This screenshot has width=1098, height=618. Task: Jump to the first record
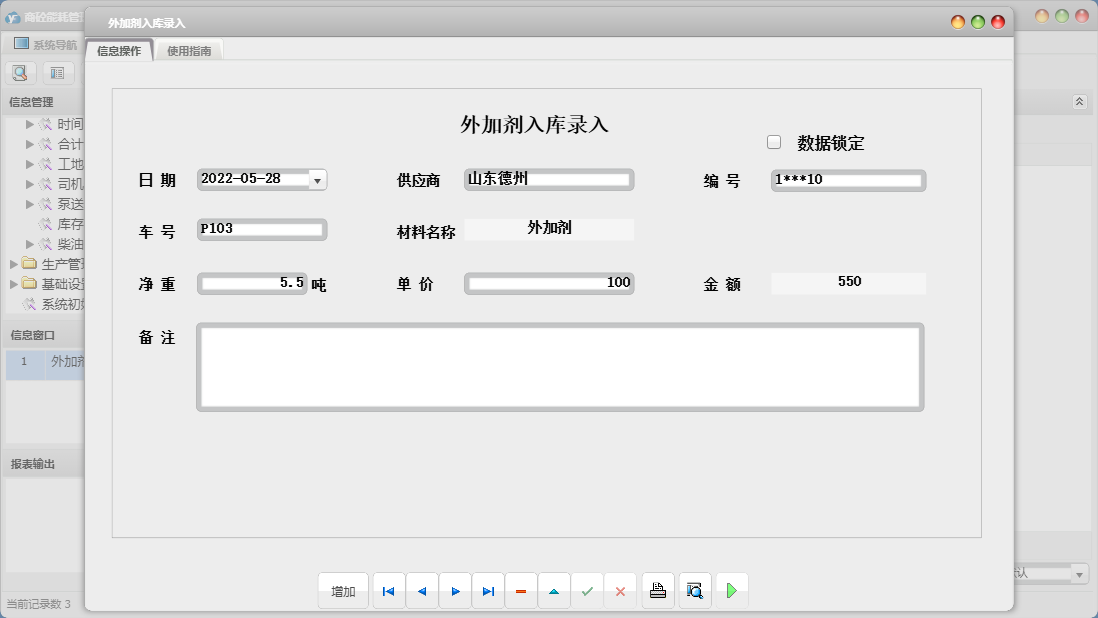click(388, 591)
